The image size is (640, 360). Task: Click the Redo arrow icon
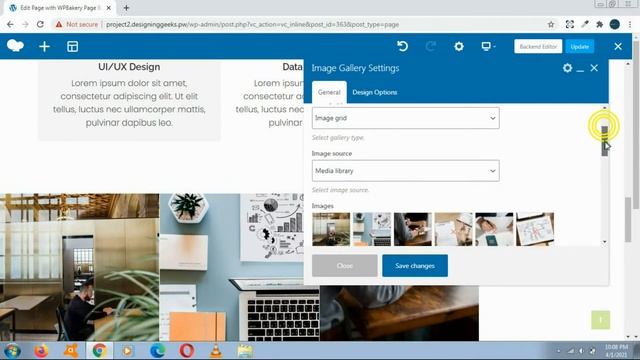click(x=431, y=46)
